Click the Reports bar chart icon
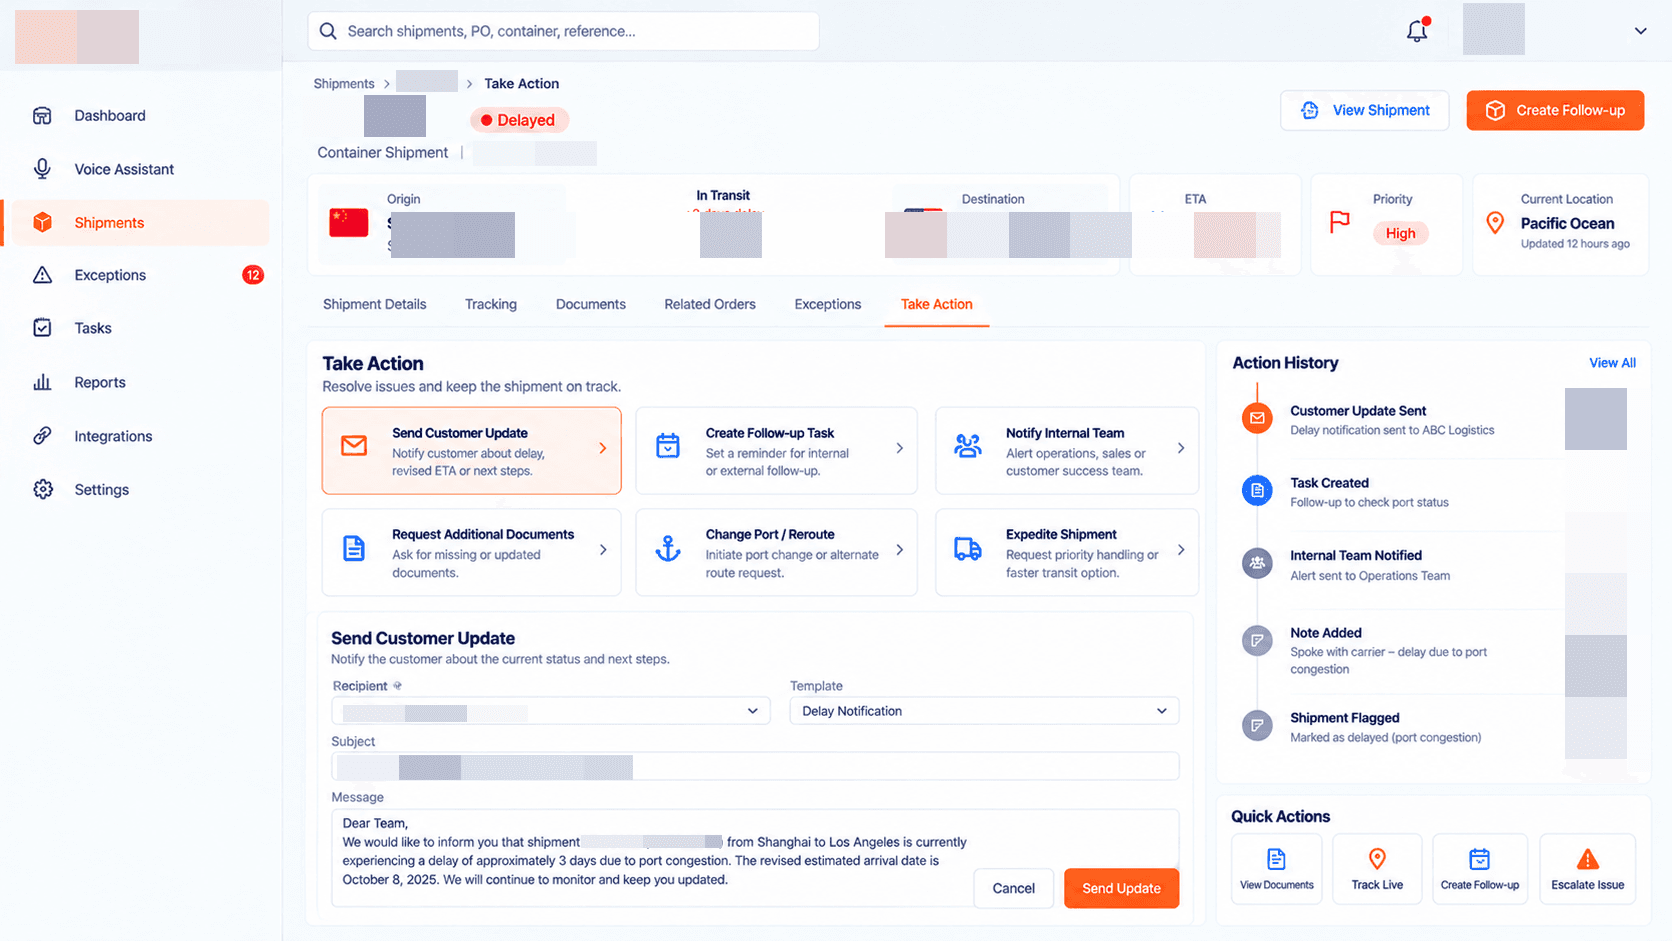This screenshot has height=941, width=1672. click(42, 382)
